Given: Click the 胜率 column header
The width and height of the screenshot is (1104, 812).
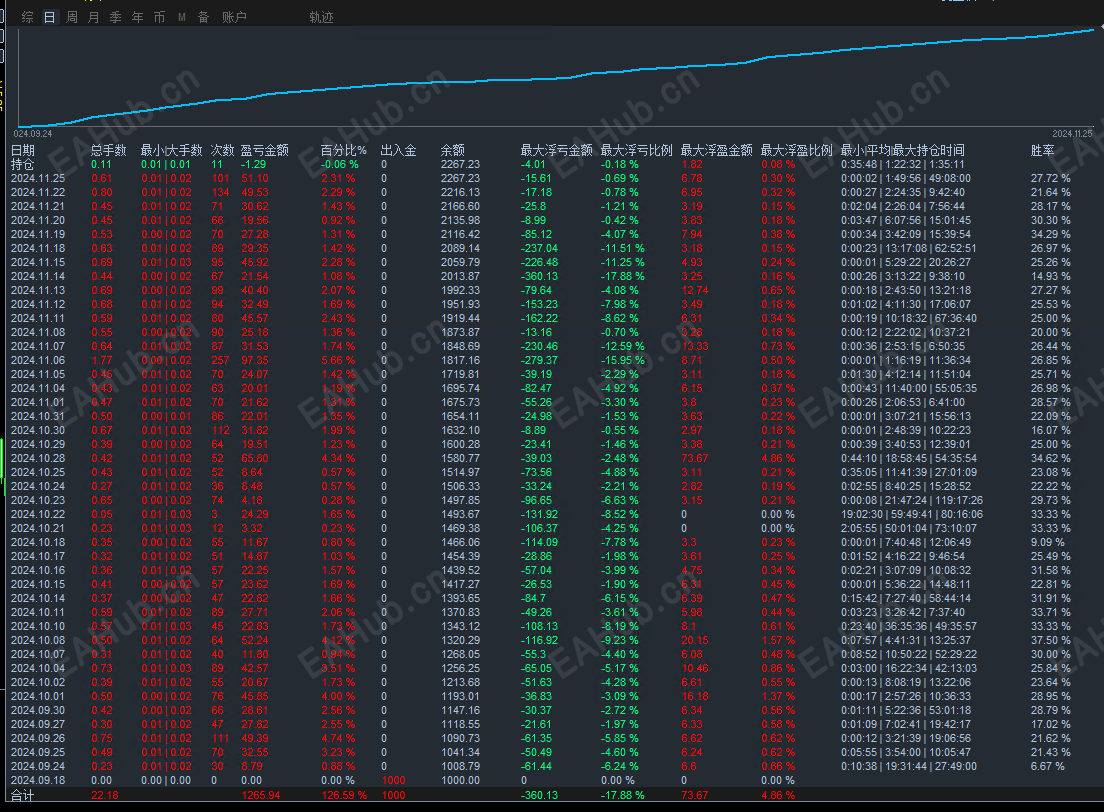Looking at the screenshot, I should tap(1043, 150).
